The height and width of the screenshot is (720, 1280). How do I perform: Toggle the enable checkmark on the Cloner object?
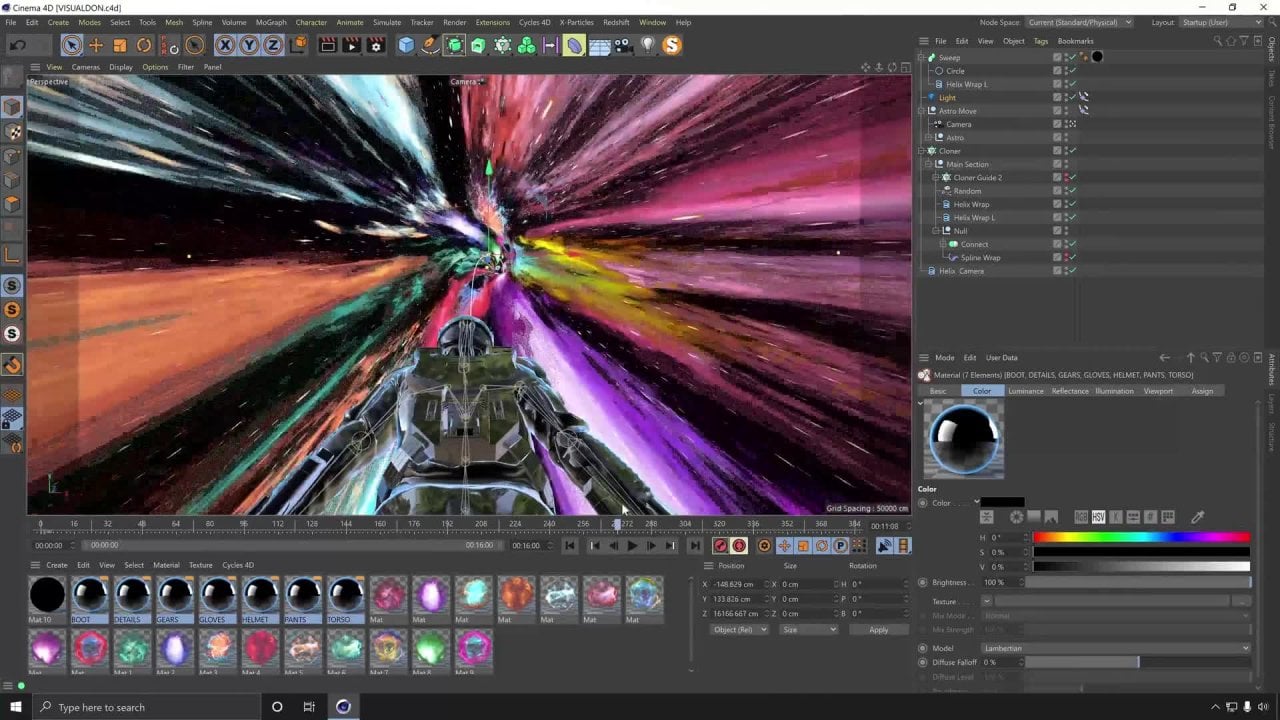(1072, 151)
